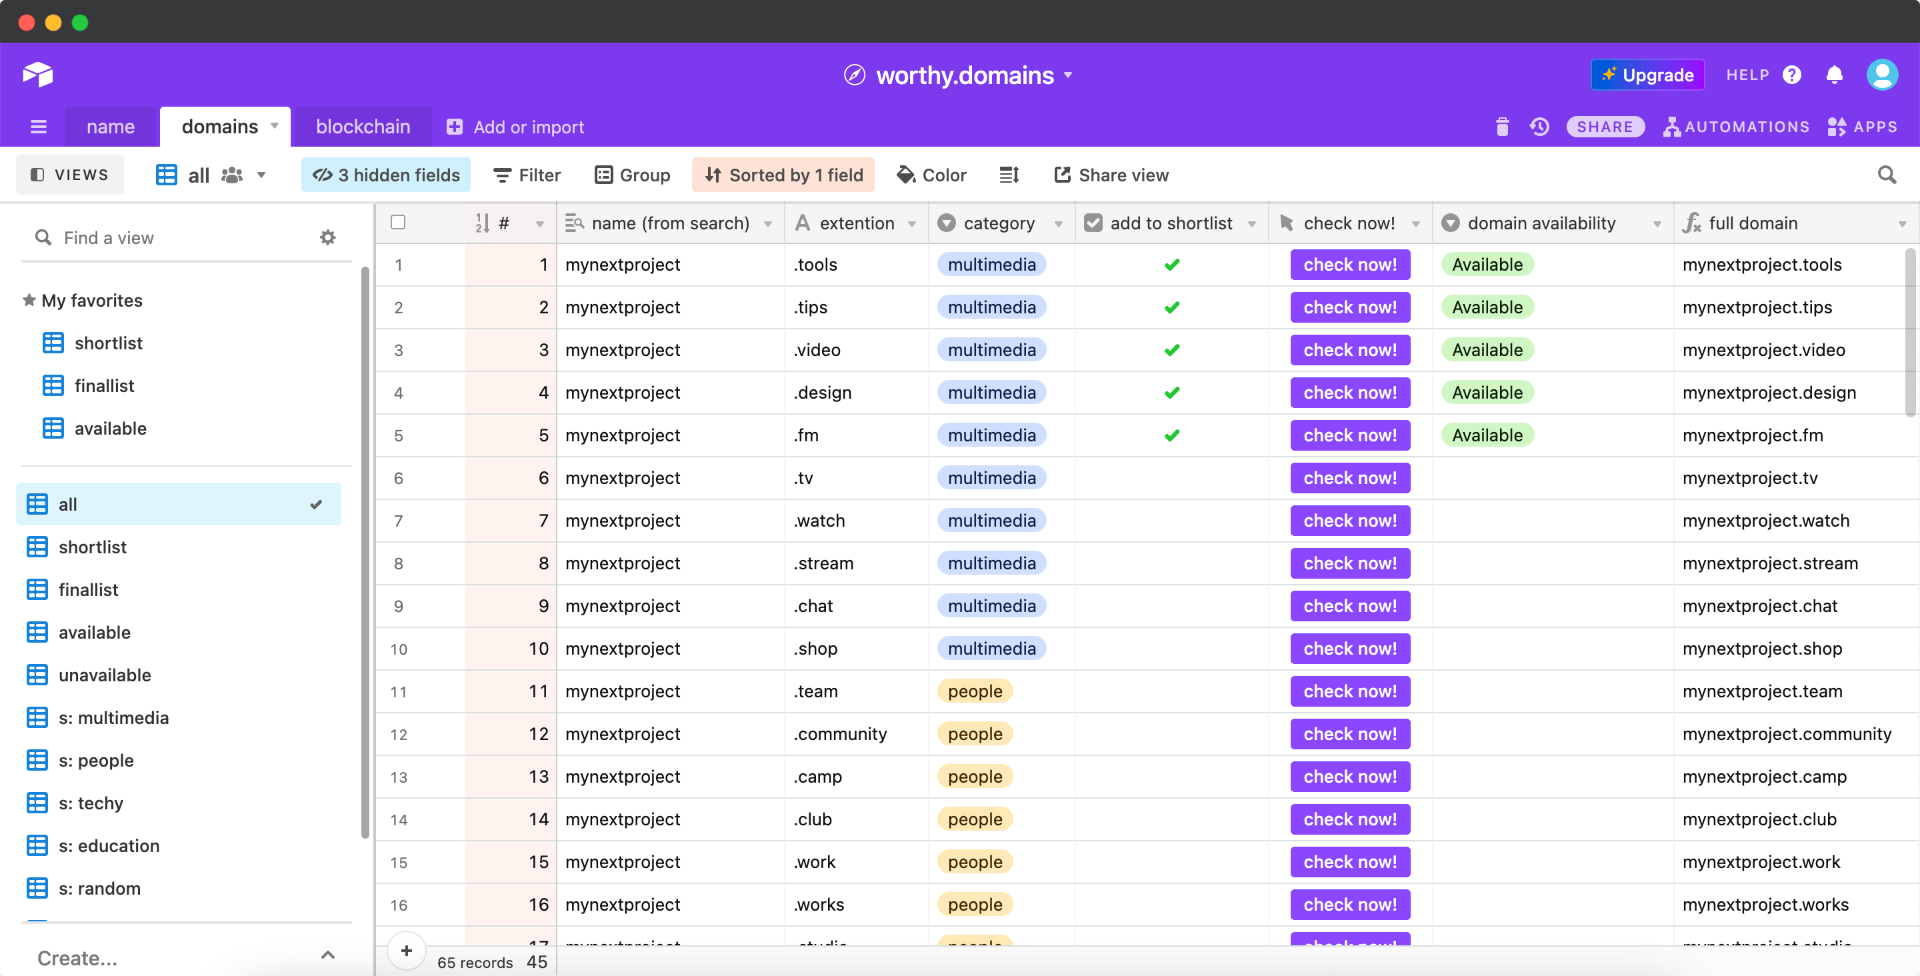Switch to the name table tab
The height and width of the screenshot is (976, 1920).
[x=110, y=127]
